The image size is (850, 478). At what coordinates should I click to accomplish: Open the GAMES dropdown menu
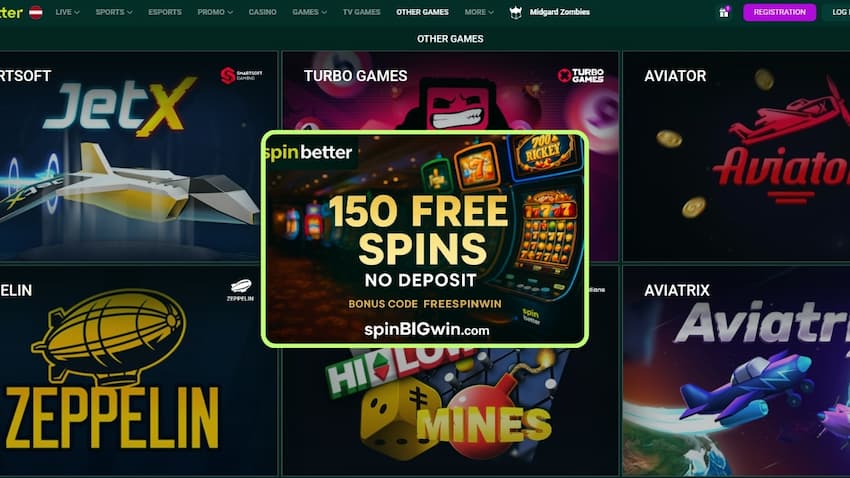[x=310, y=12]
